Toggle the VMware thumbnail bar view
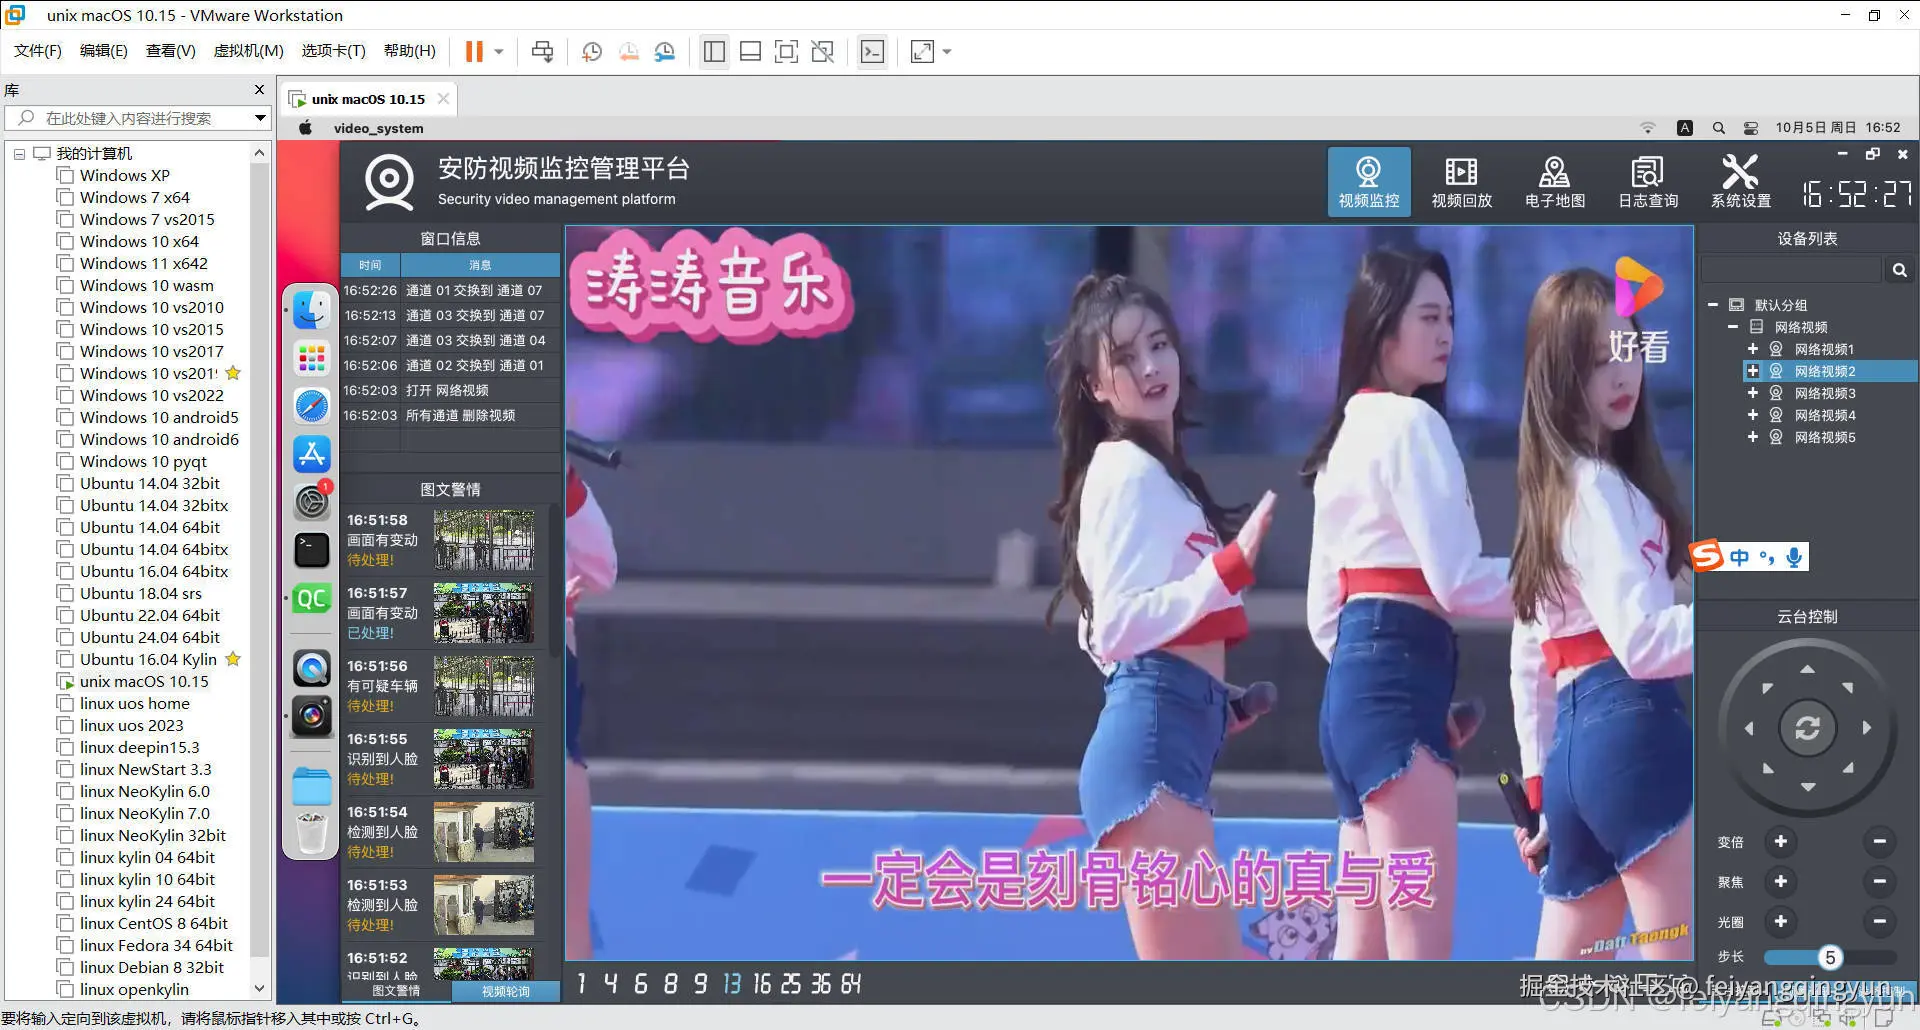 tap(750, 51)
